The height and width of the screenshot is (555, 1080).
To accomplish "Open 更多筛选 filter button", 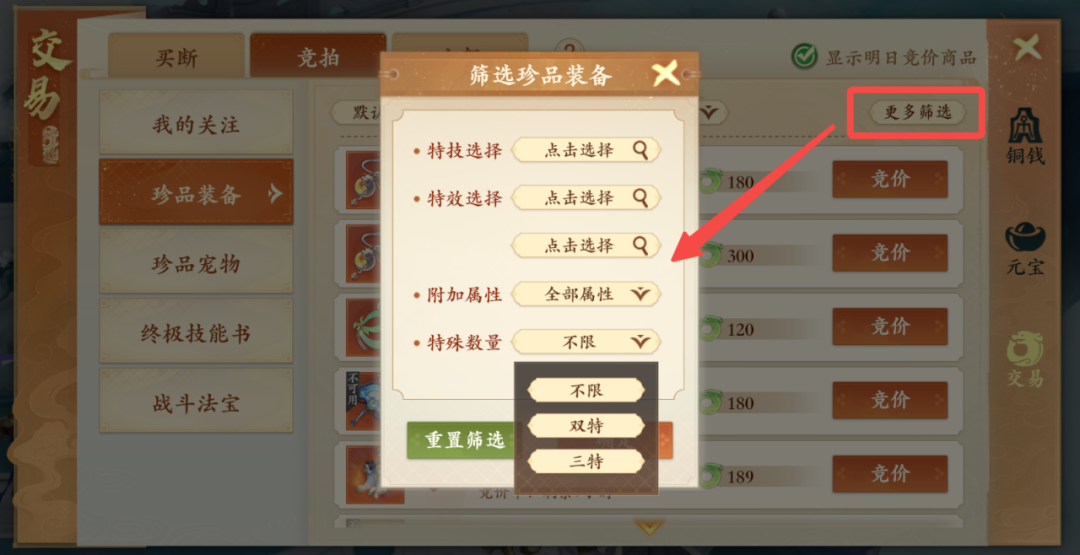I will pyautogui.click(x=917, y=112).
